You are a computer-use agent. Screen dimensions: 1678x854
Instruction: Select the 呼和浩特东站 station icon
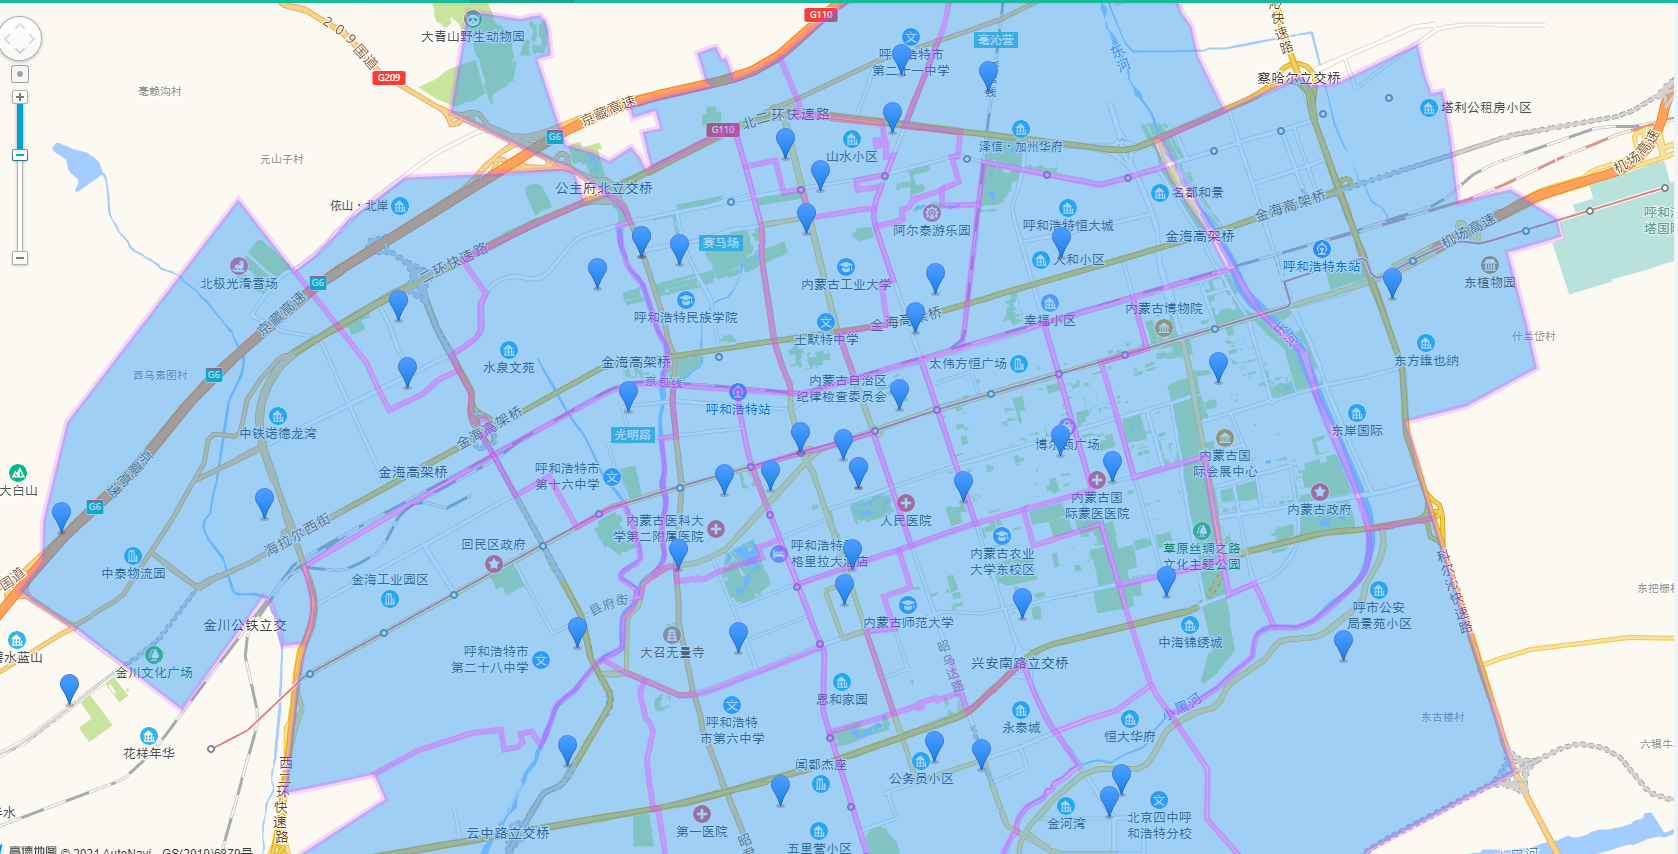pos(1321,249)
